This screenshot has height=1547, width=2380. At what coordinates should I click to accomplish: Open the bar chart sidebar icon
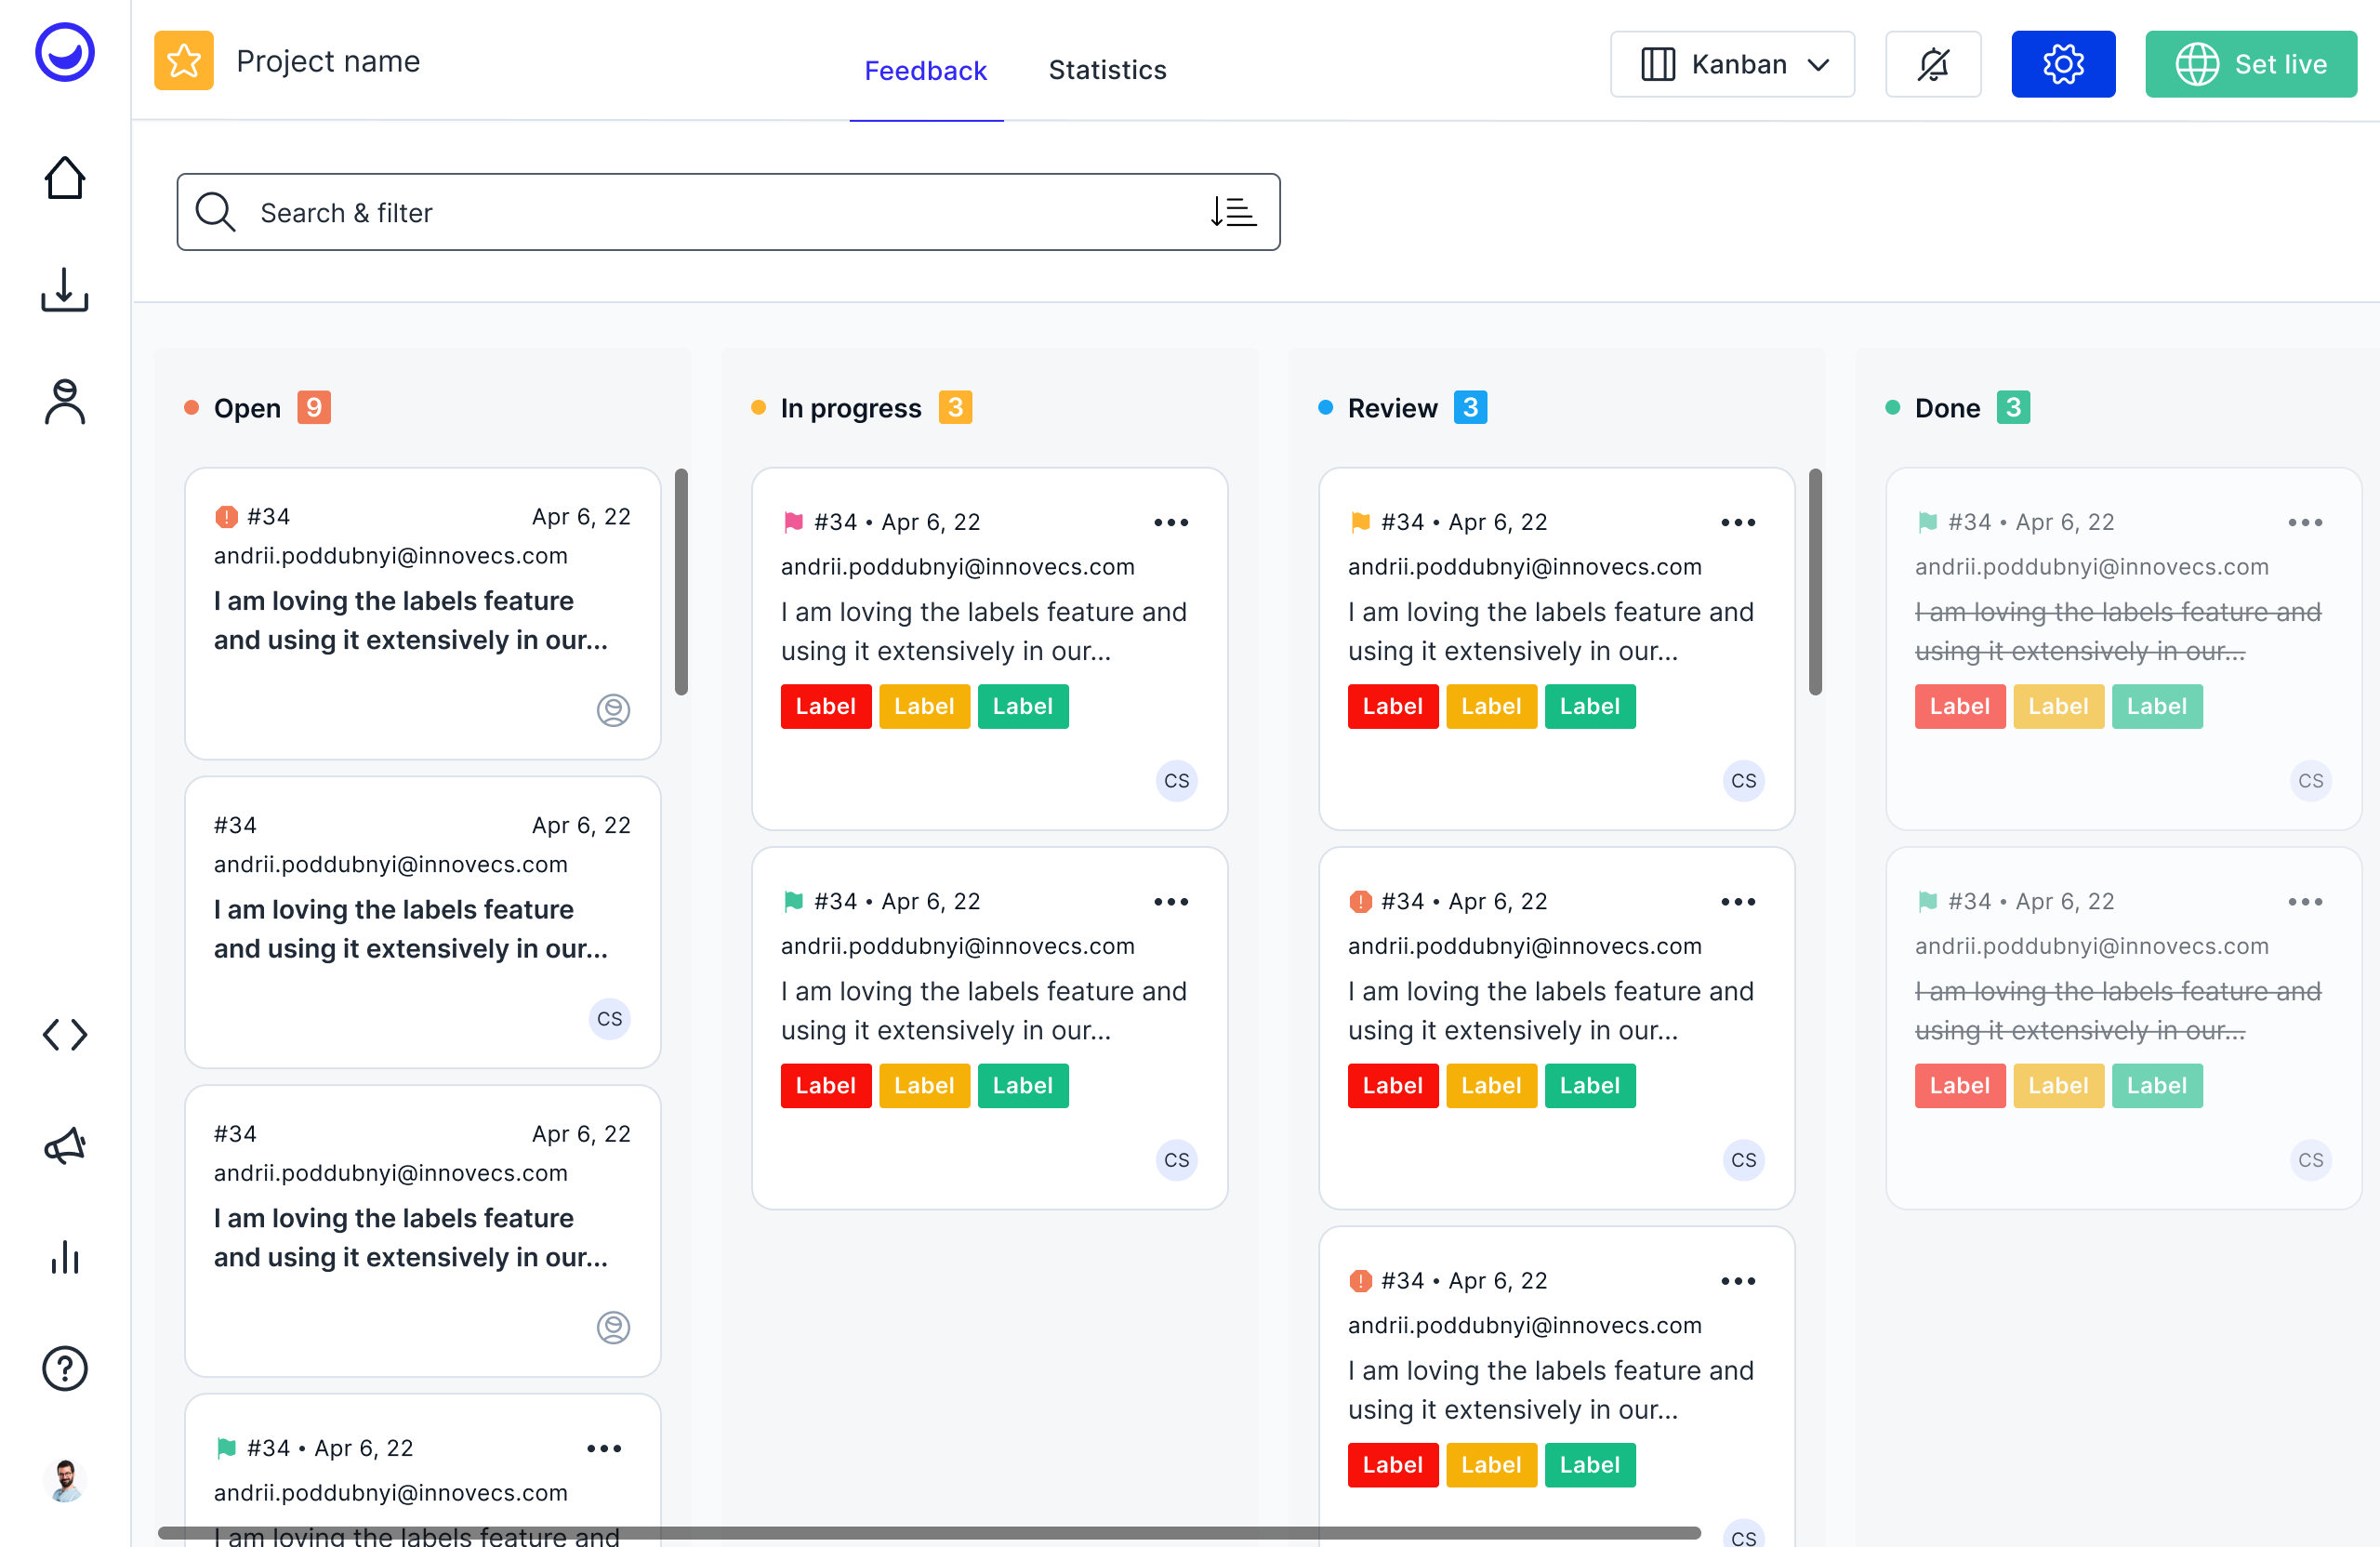point(65,1257)
